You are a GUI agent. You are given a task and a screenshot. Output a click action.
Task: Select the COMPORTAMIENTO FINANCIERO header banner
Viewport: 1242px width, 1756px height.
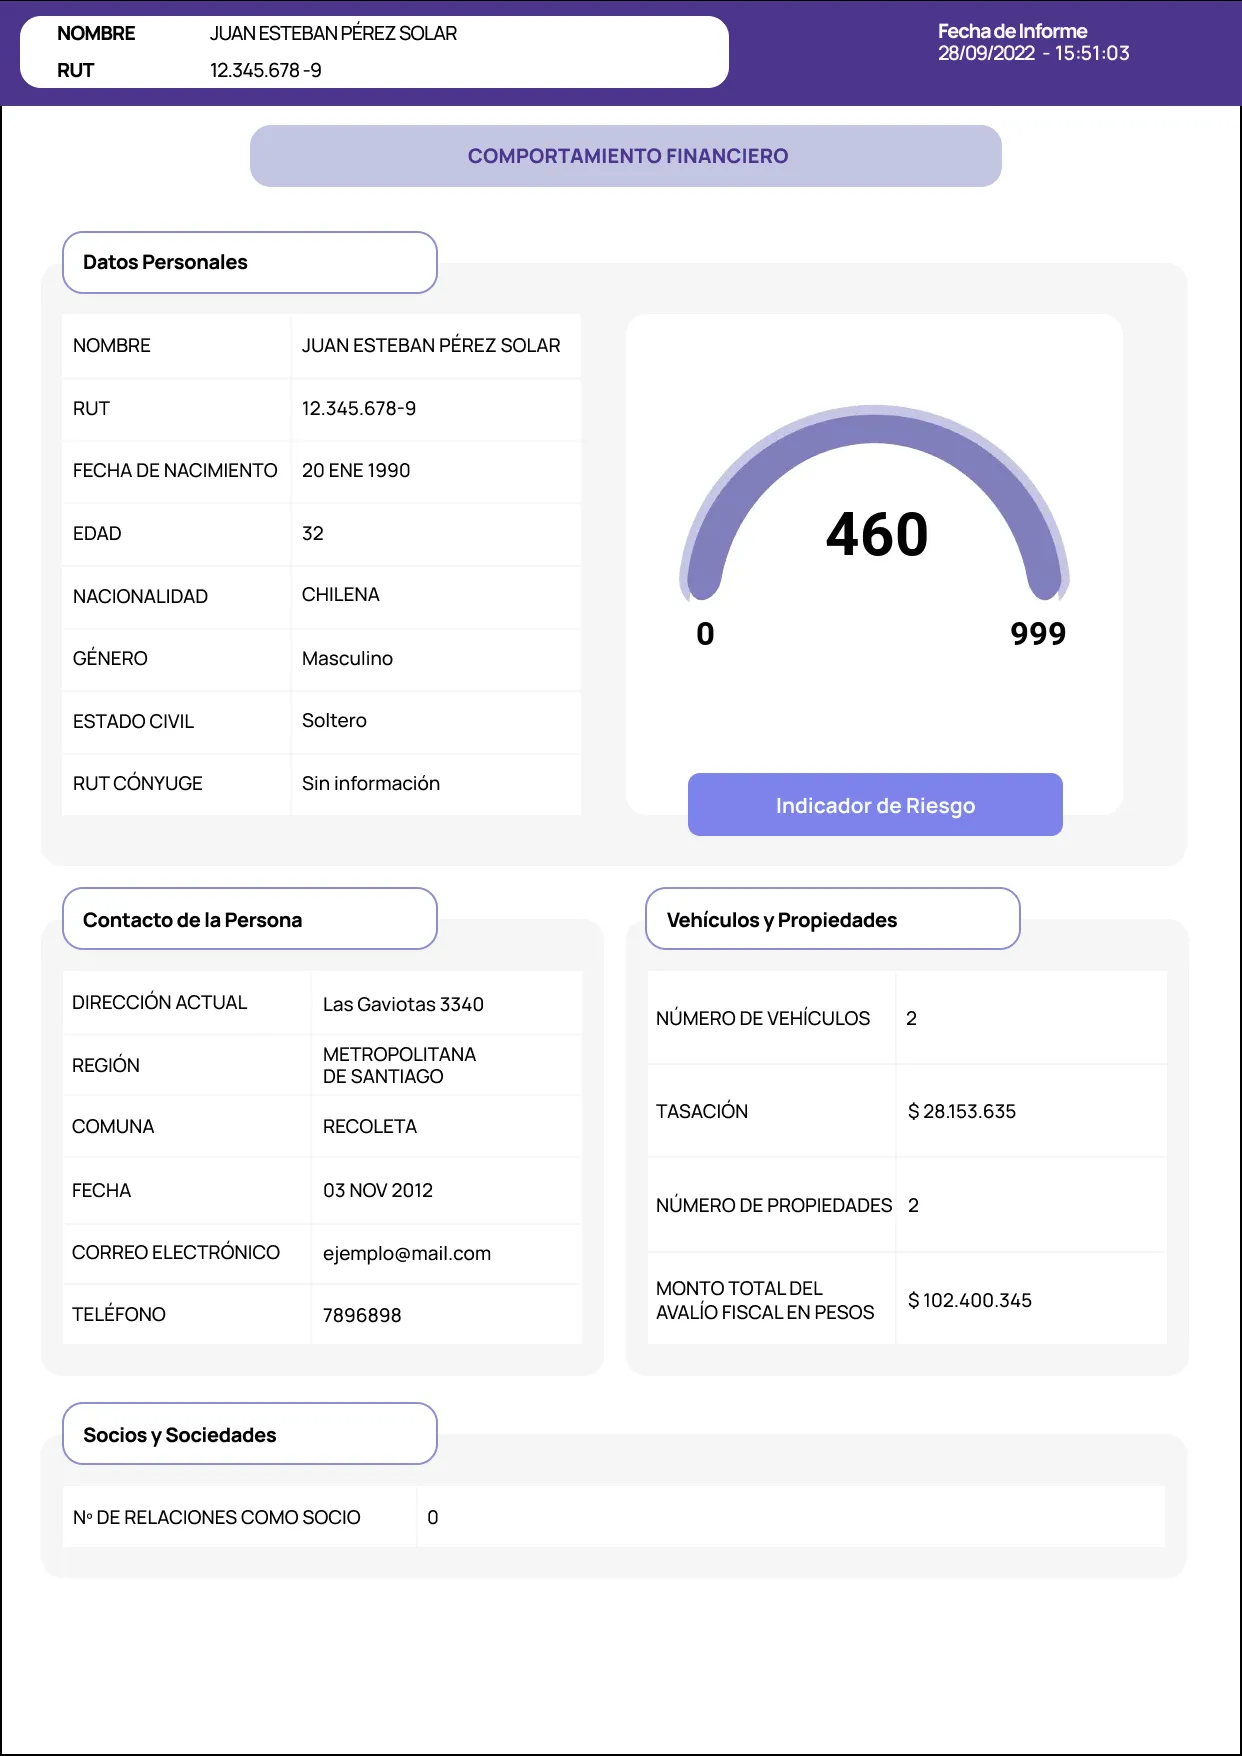[x=626, y=156]
